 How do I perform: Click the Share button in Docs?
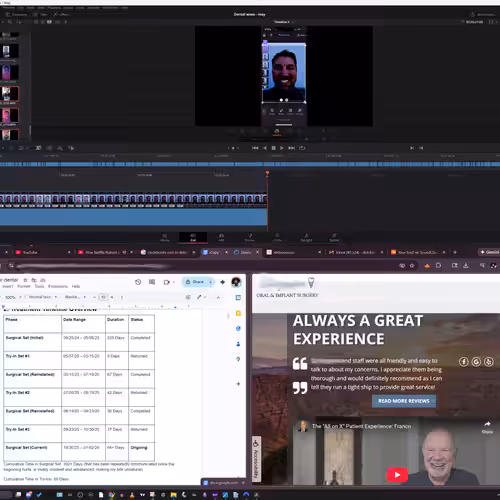click(x=195, y=282)
